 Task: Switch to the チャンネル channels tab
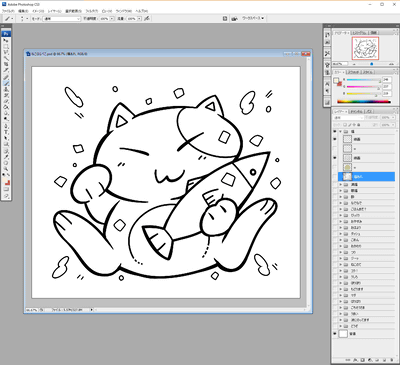pyautogui.click(x=357, y=112)
